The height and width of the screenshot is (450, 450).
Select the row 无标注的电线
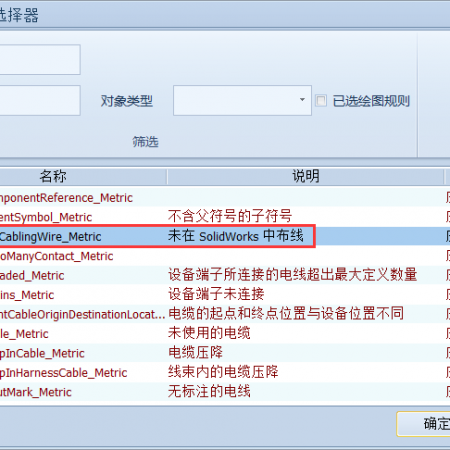click(x=225, y=392)
